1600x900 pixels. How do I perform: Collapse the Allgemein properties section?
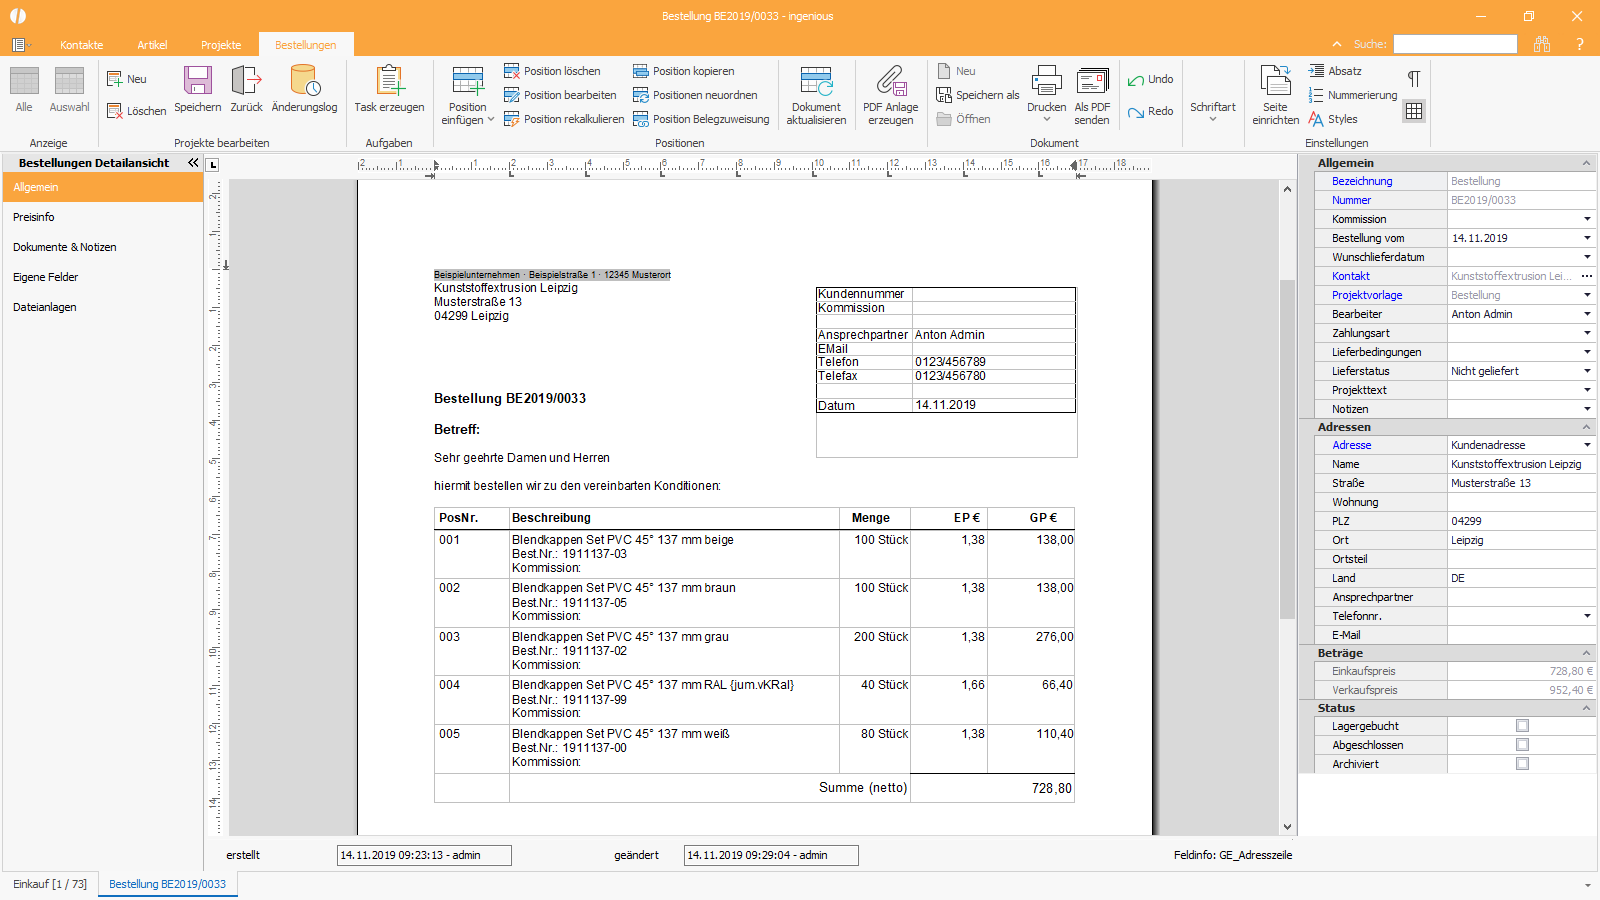(x=1586, y=163)
